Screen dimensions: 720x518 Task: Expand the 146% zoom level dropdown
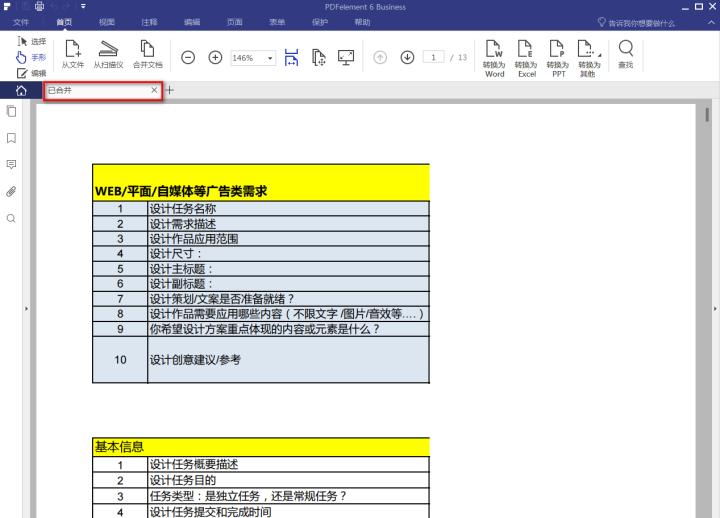tap(270, 58)
